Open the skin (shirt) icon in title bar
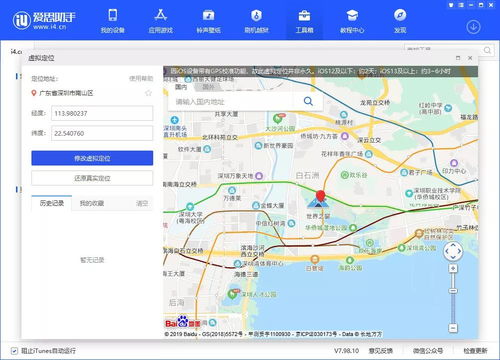500x360 pixels. tap(451, 5)
